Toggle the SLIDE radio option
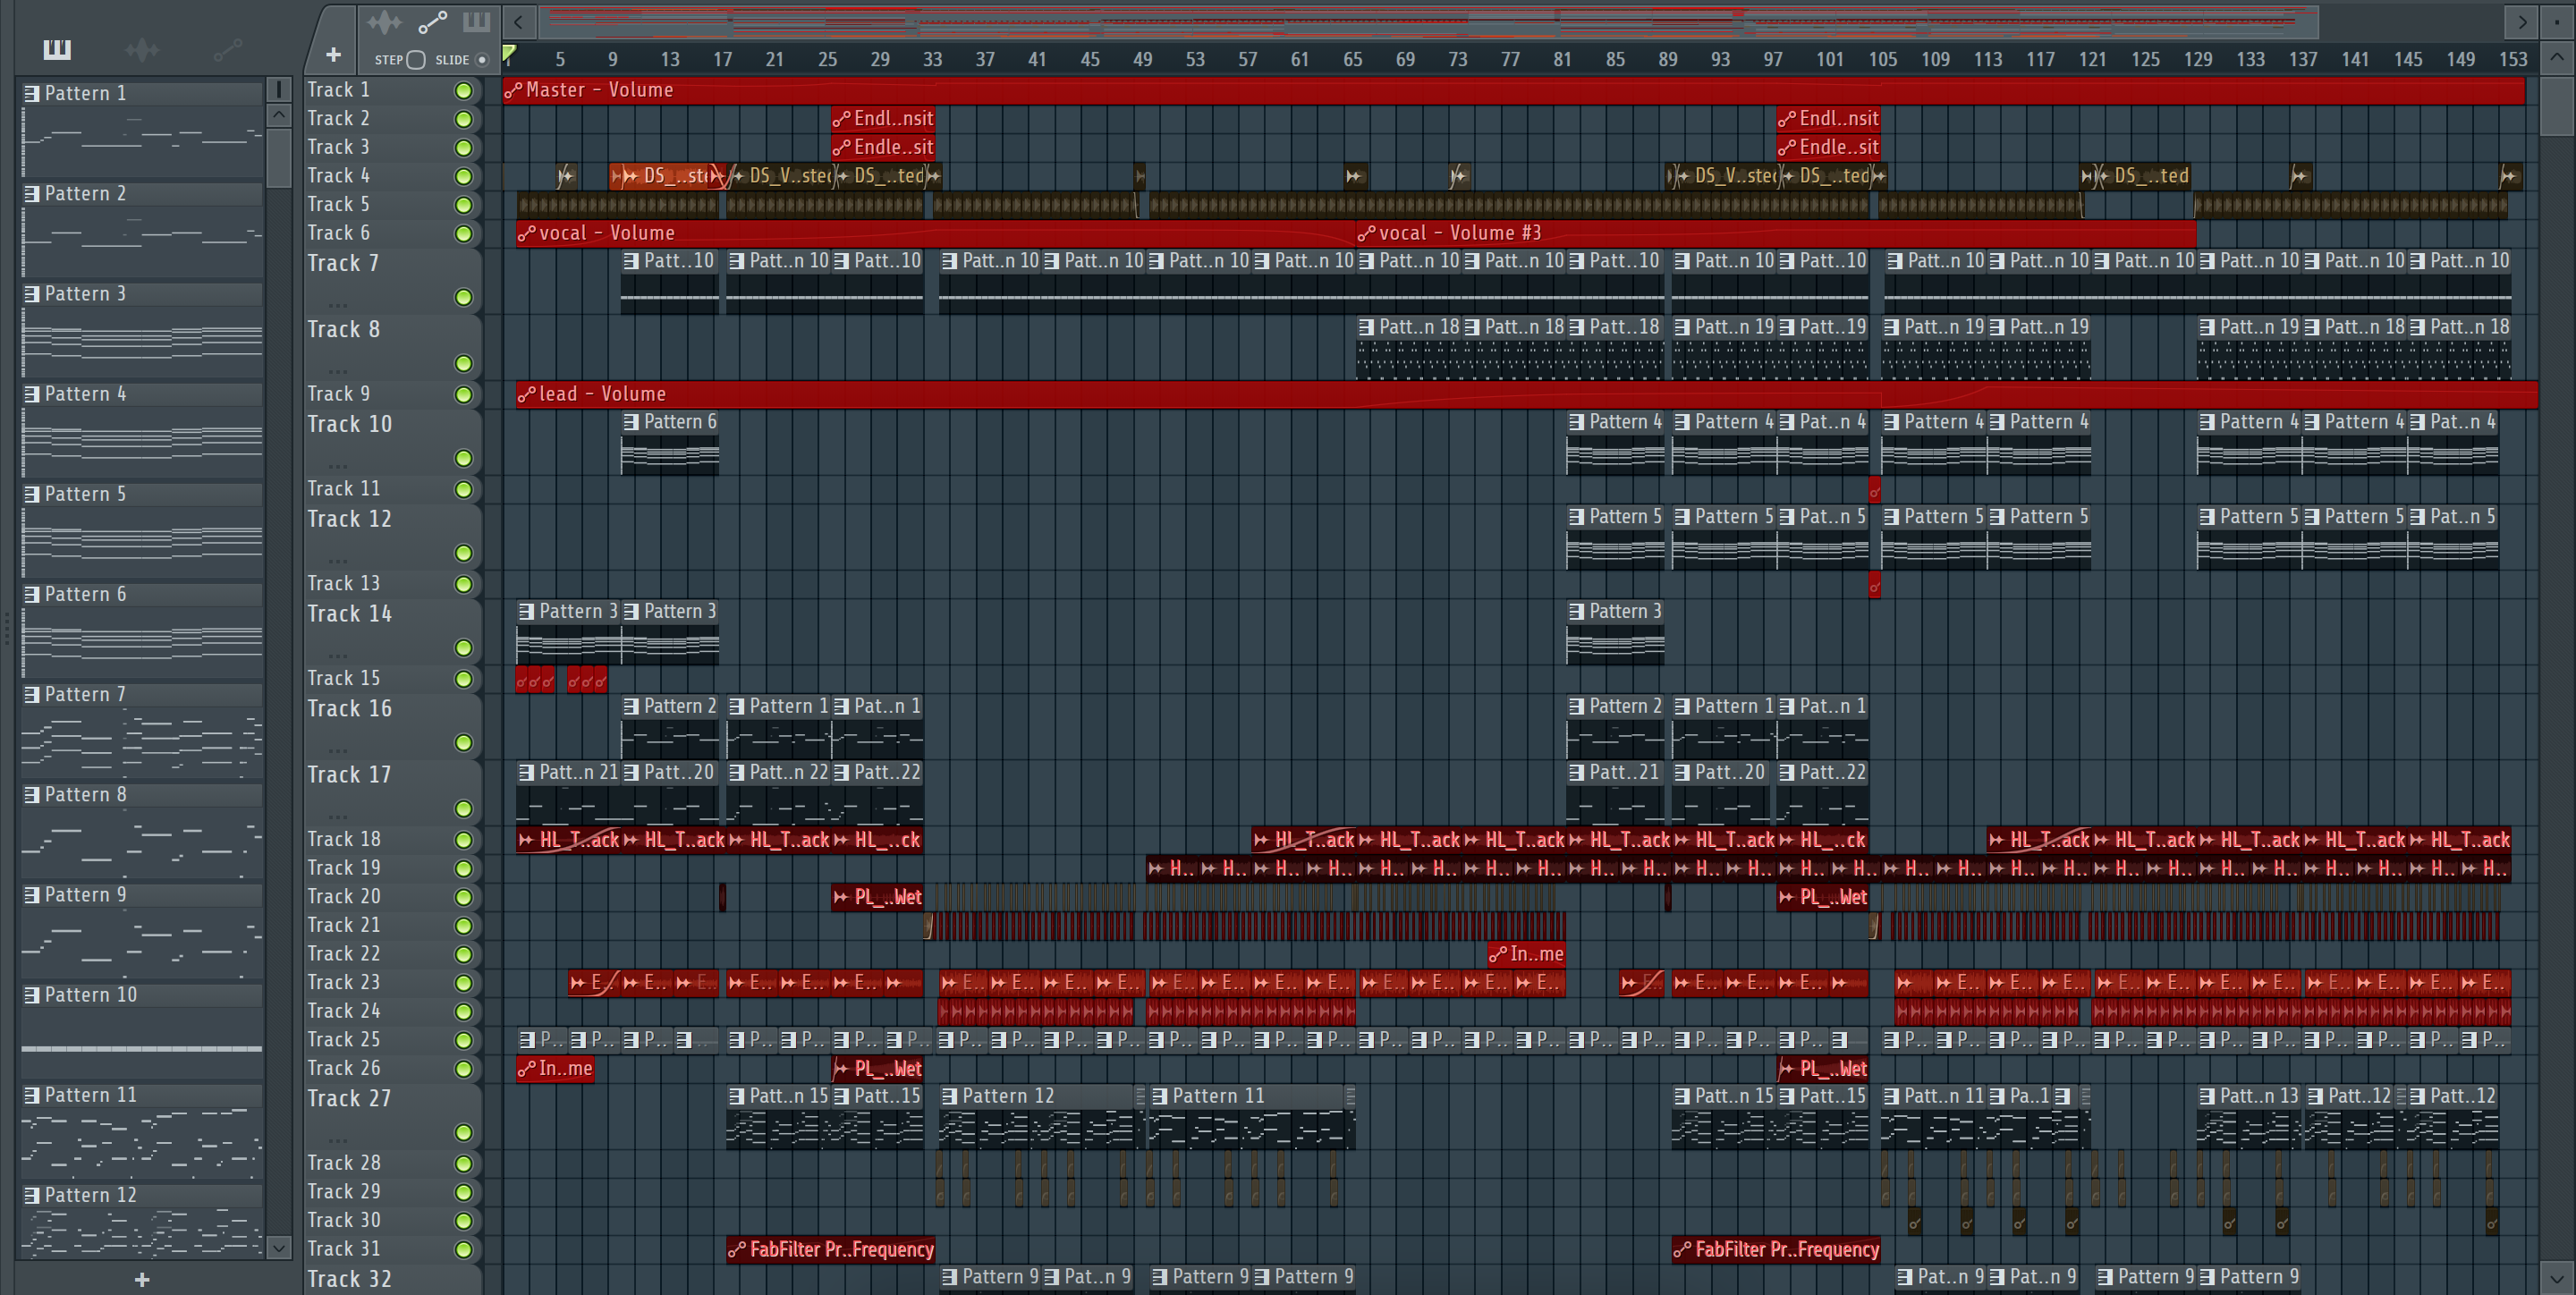 (482, 60)
